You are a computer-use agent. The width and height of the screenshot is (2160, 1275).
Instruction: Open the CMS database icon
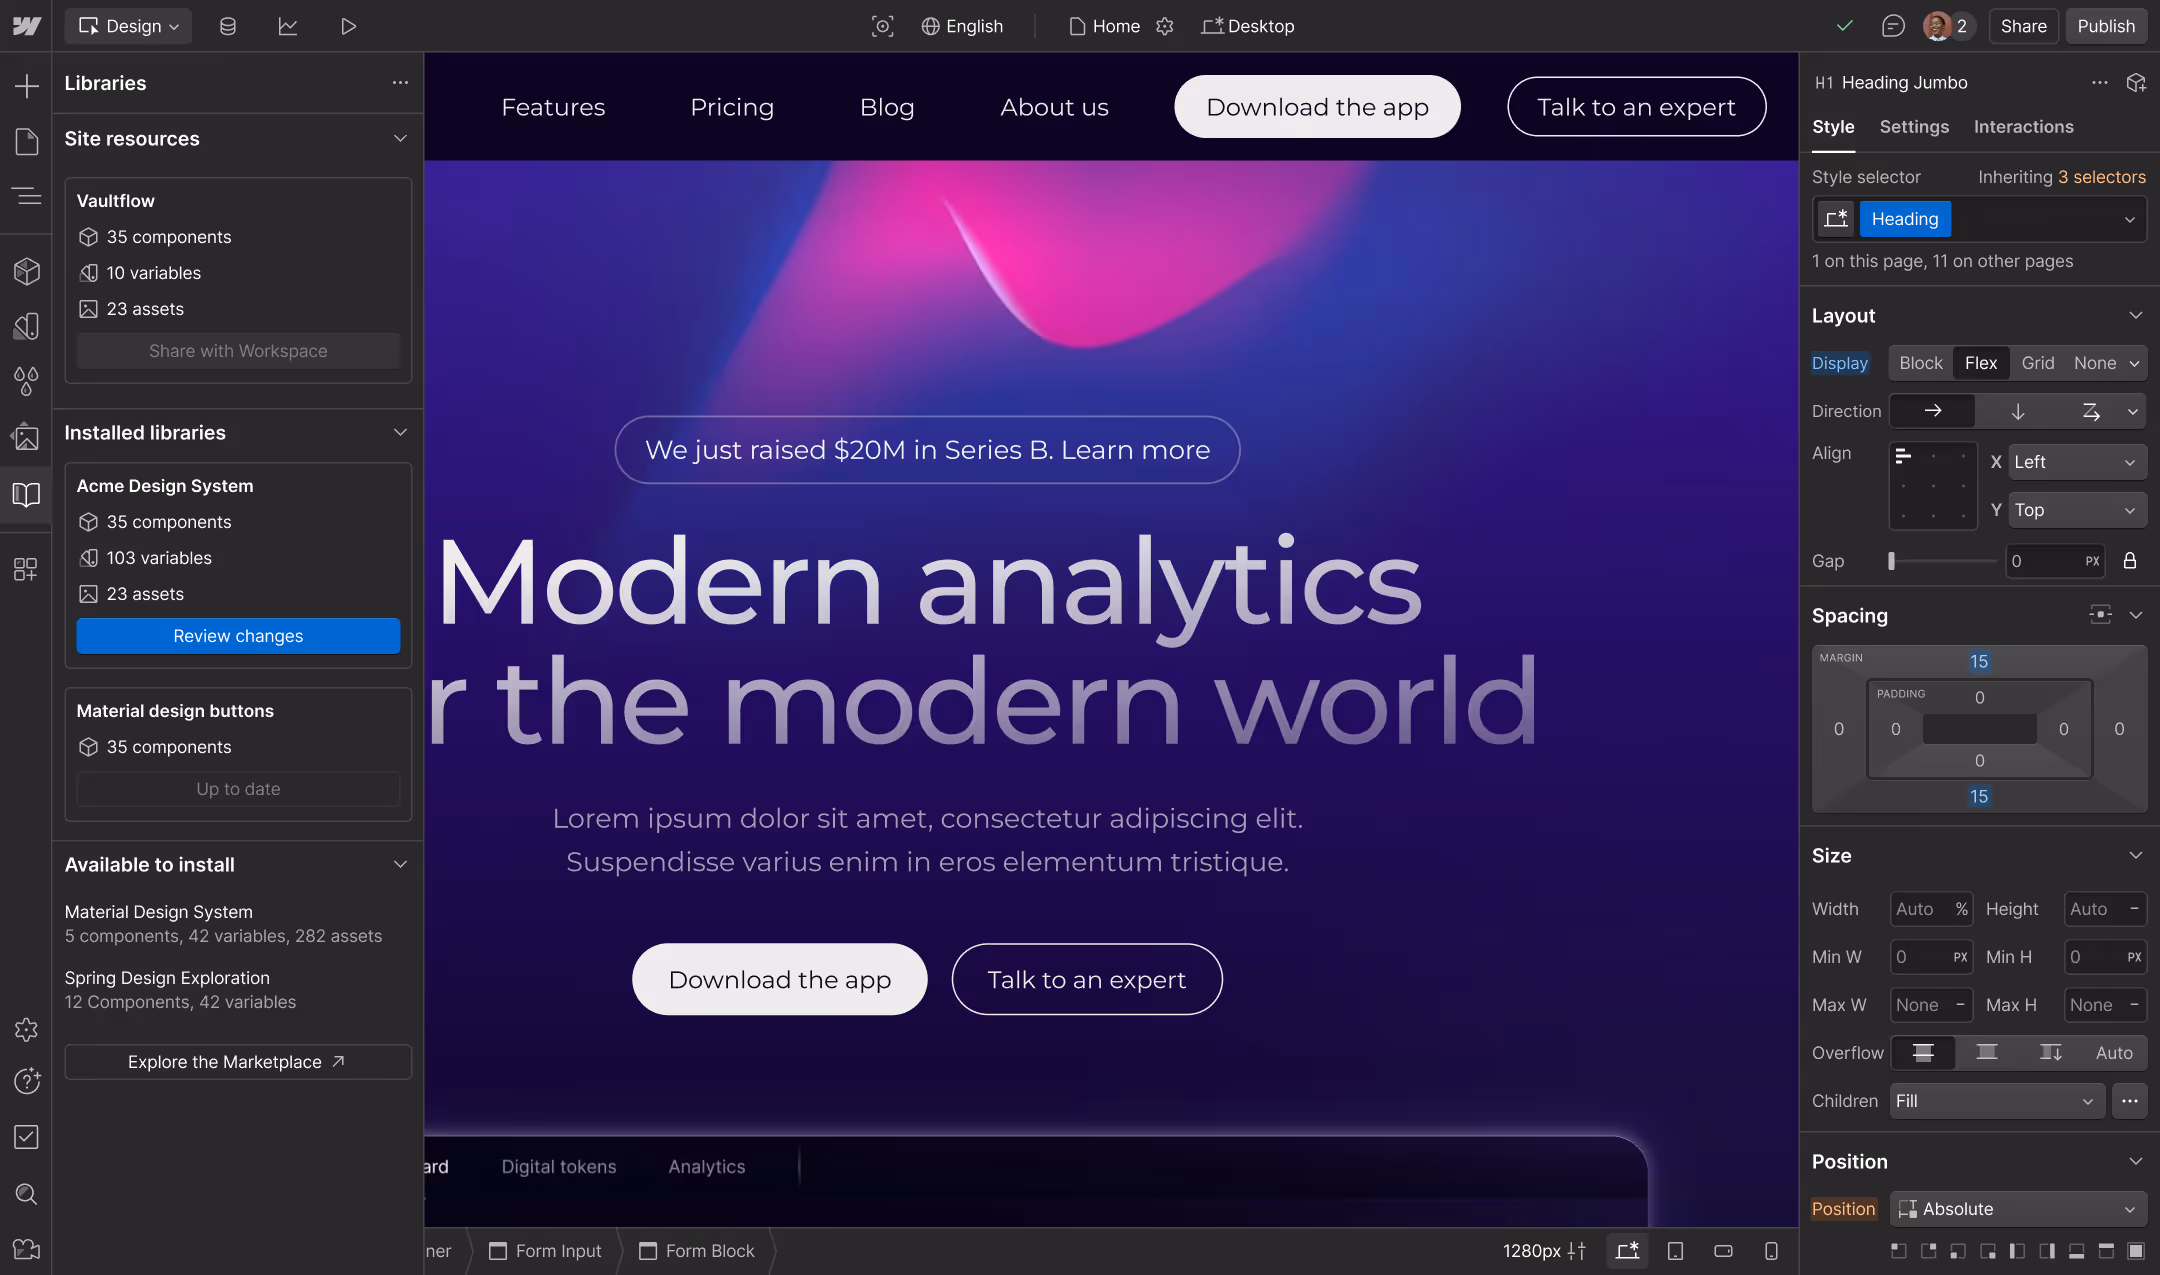tap(228, 27)
